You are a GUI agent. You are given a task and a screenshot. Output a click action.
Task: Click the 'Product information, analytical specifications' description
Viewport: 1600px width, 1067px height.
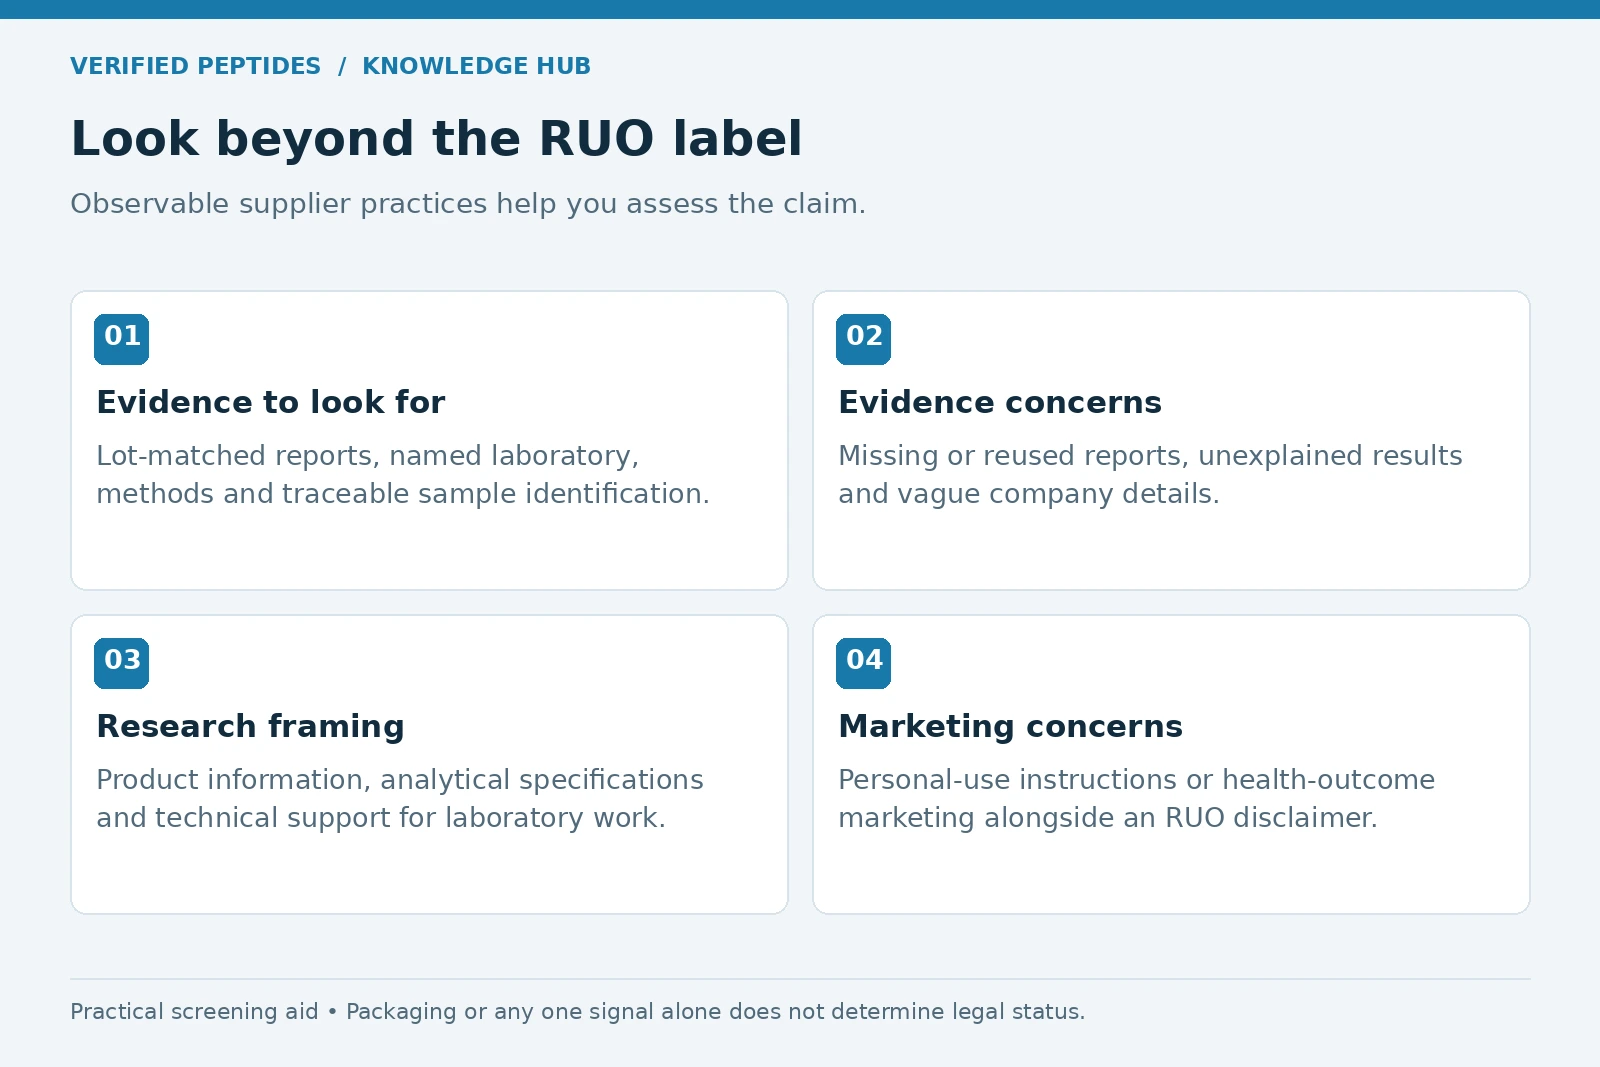(x=400, y=799)
